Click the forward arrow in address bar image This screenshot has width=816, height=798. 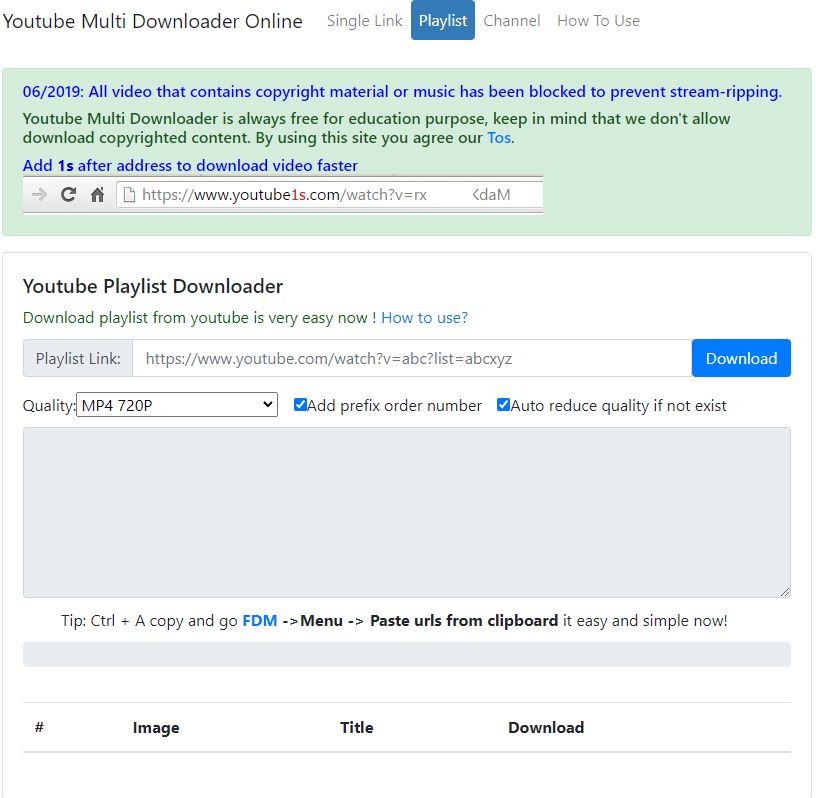[39, 195]
